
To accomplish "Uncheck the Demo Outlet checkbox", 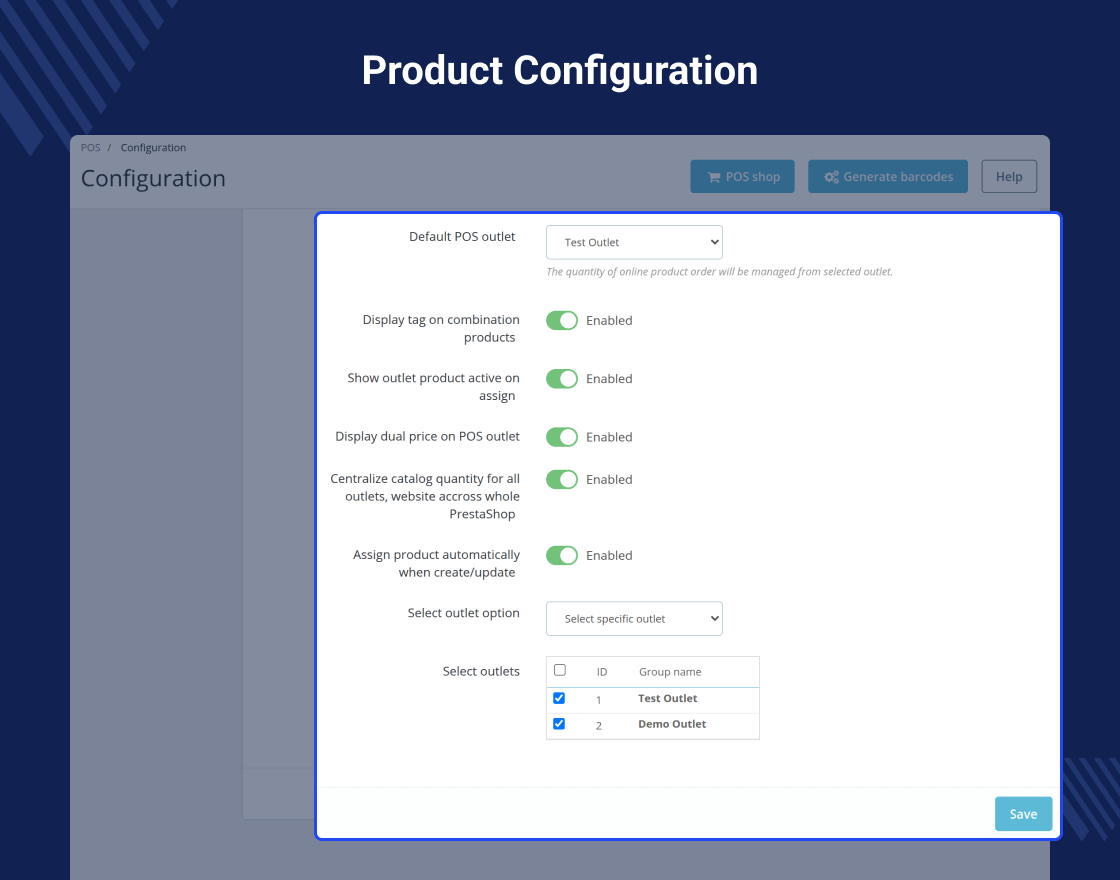I will click(559, 724).
